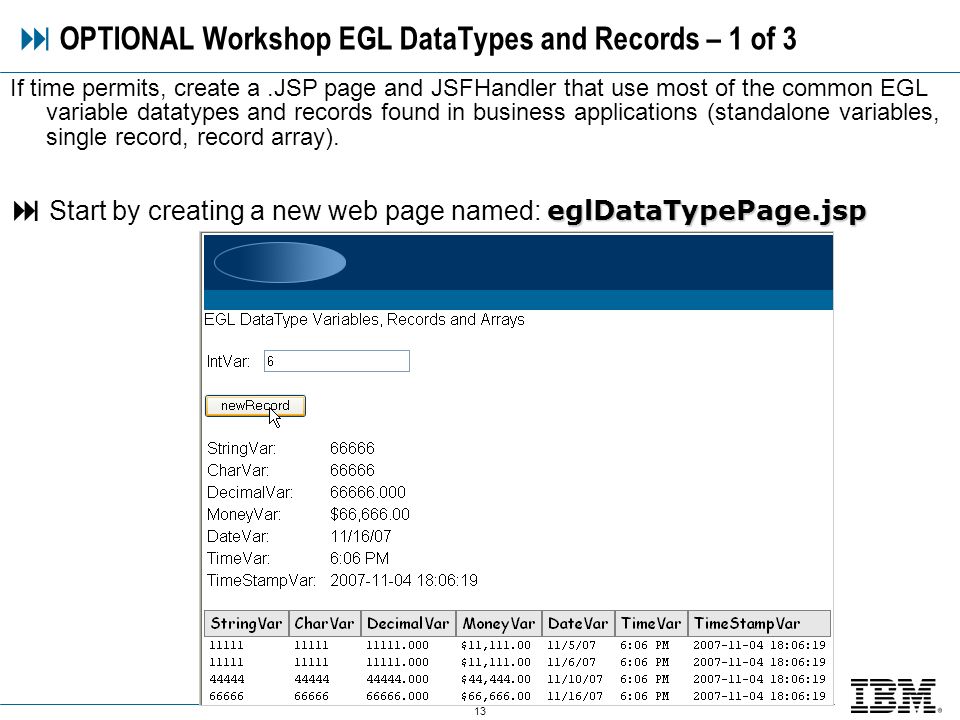Click the CharVar column header
960x720 pixels.
(x=324, y=624)
